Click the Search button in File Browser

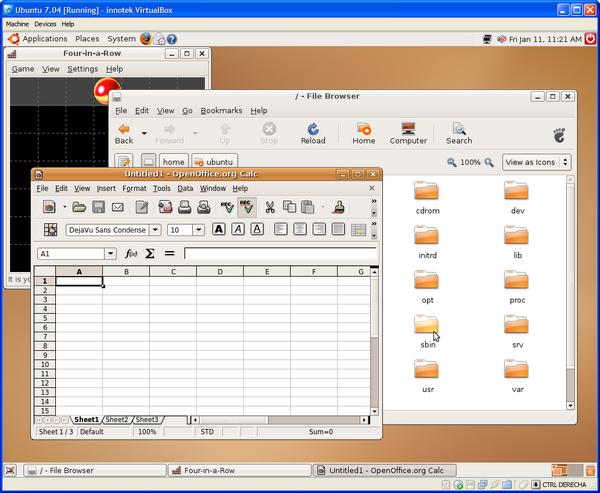tap(459, 134)
